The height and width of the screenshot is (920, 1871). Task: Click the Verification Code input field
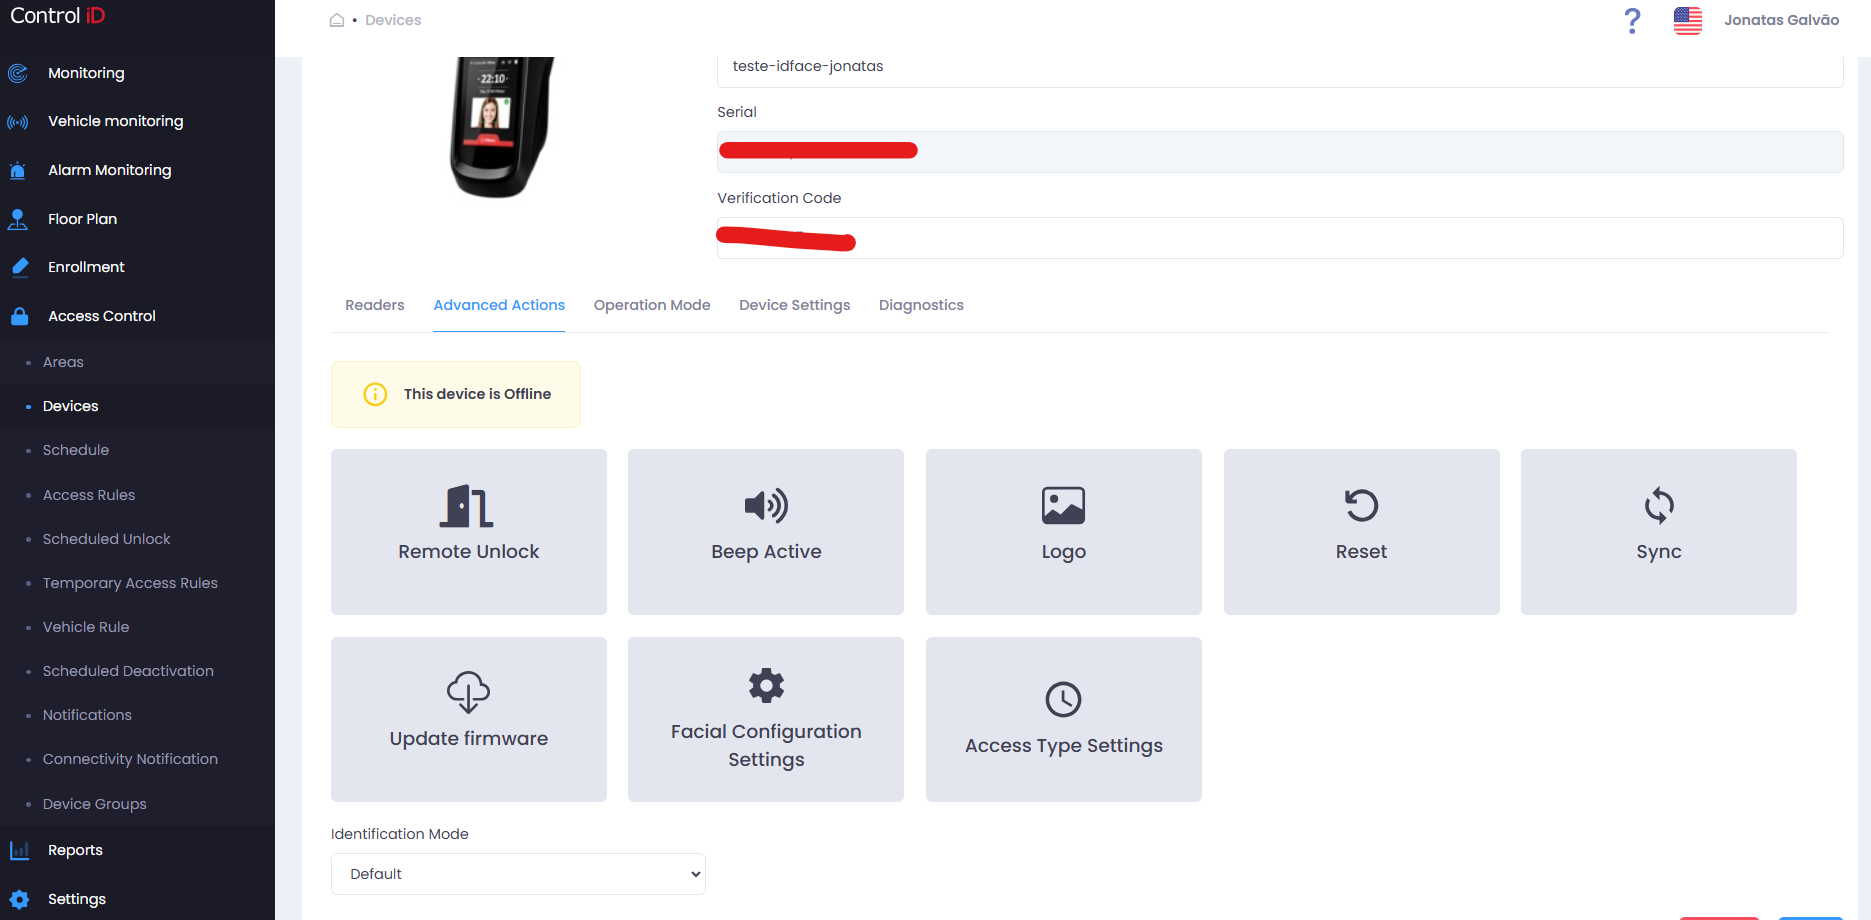click(x=1280, y=238)
